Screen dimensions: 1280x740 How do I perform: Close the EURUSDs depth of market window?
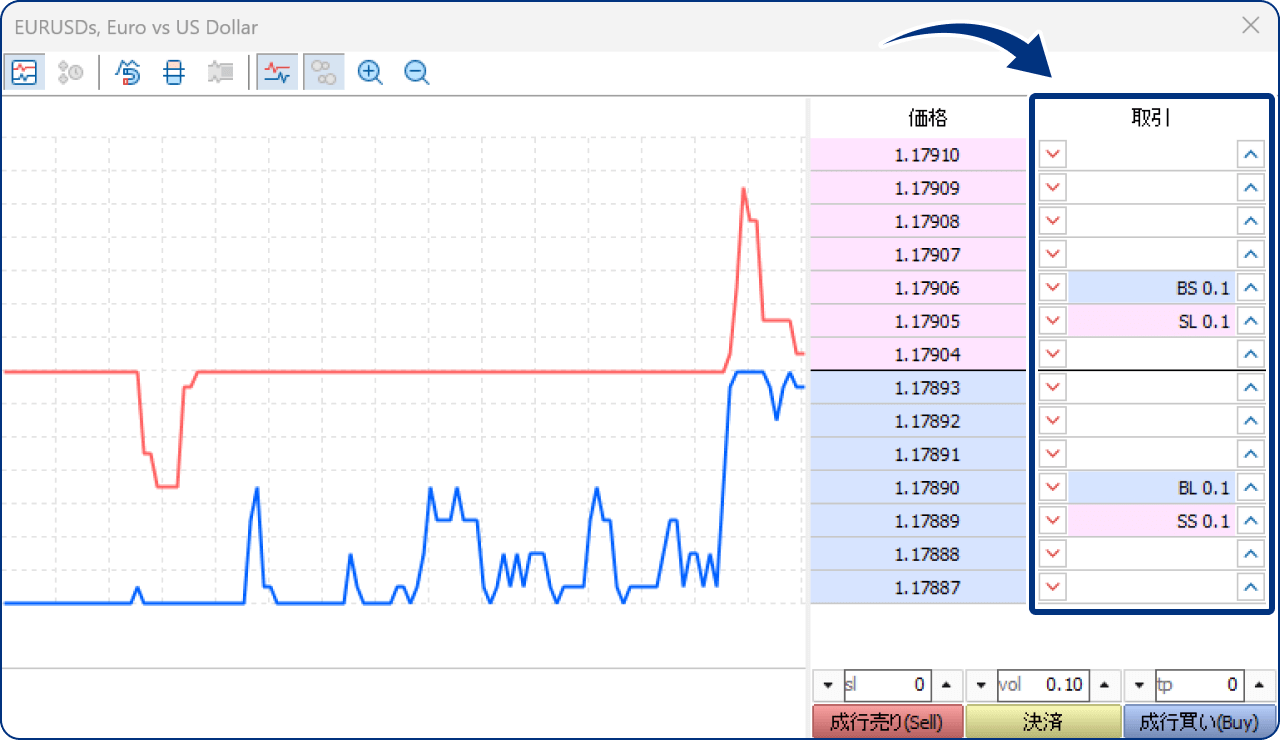pyautogui.click(x=1250, y=26)
